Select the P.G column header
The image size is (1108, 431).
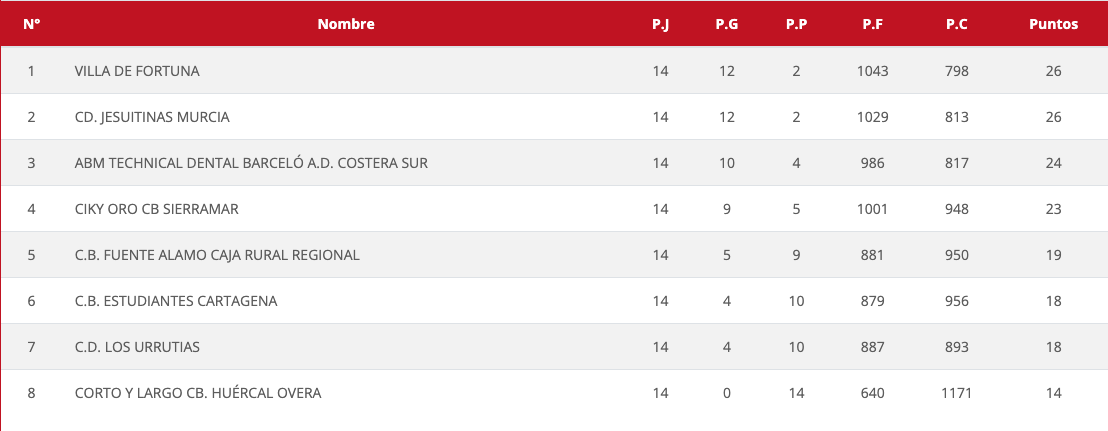pyautogui.click(x=727, y=24)
